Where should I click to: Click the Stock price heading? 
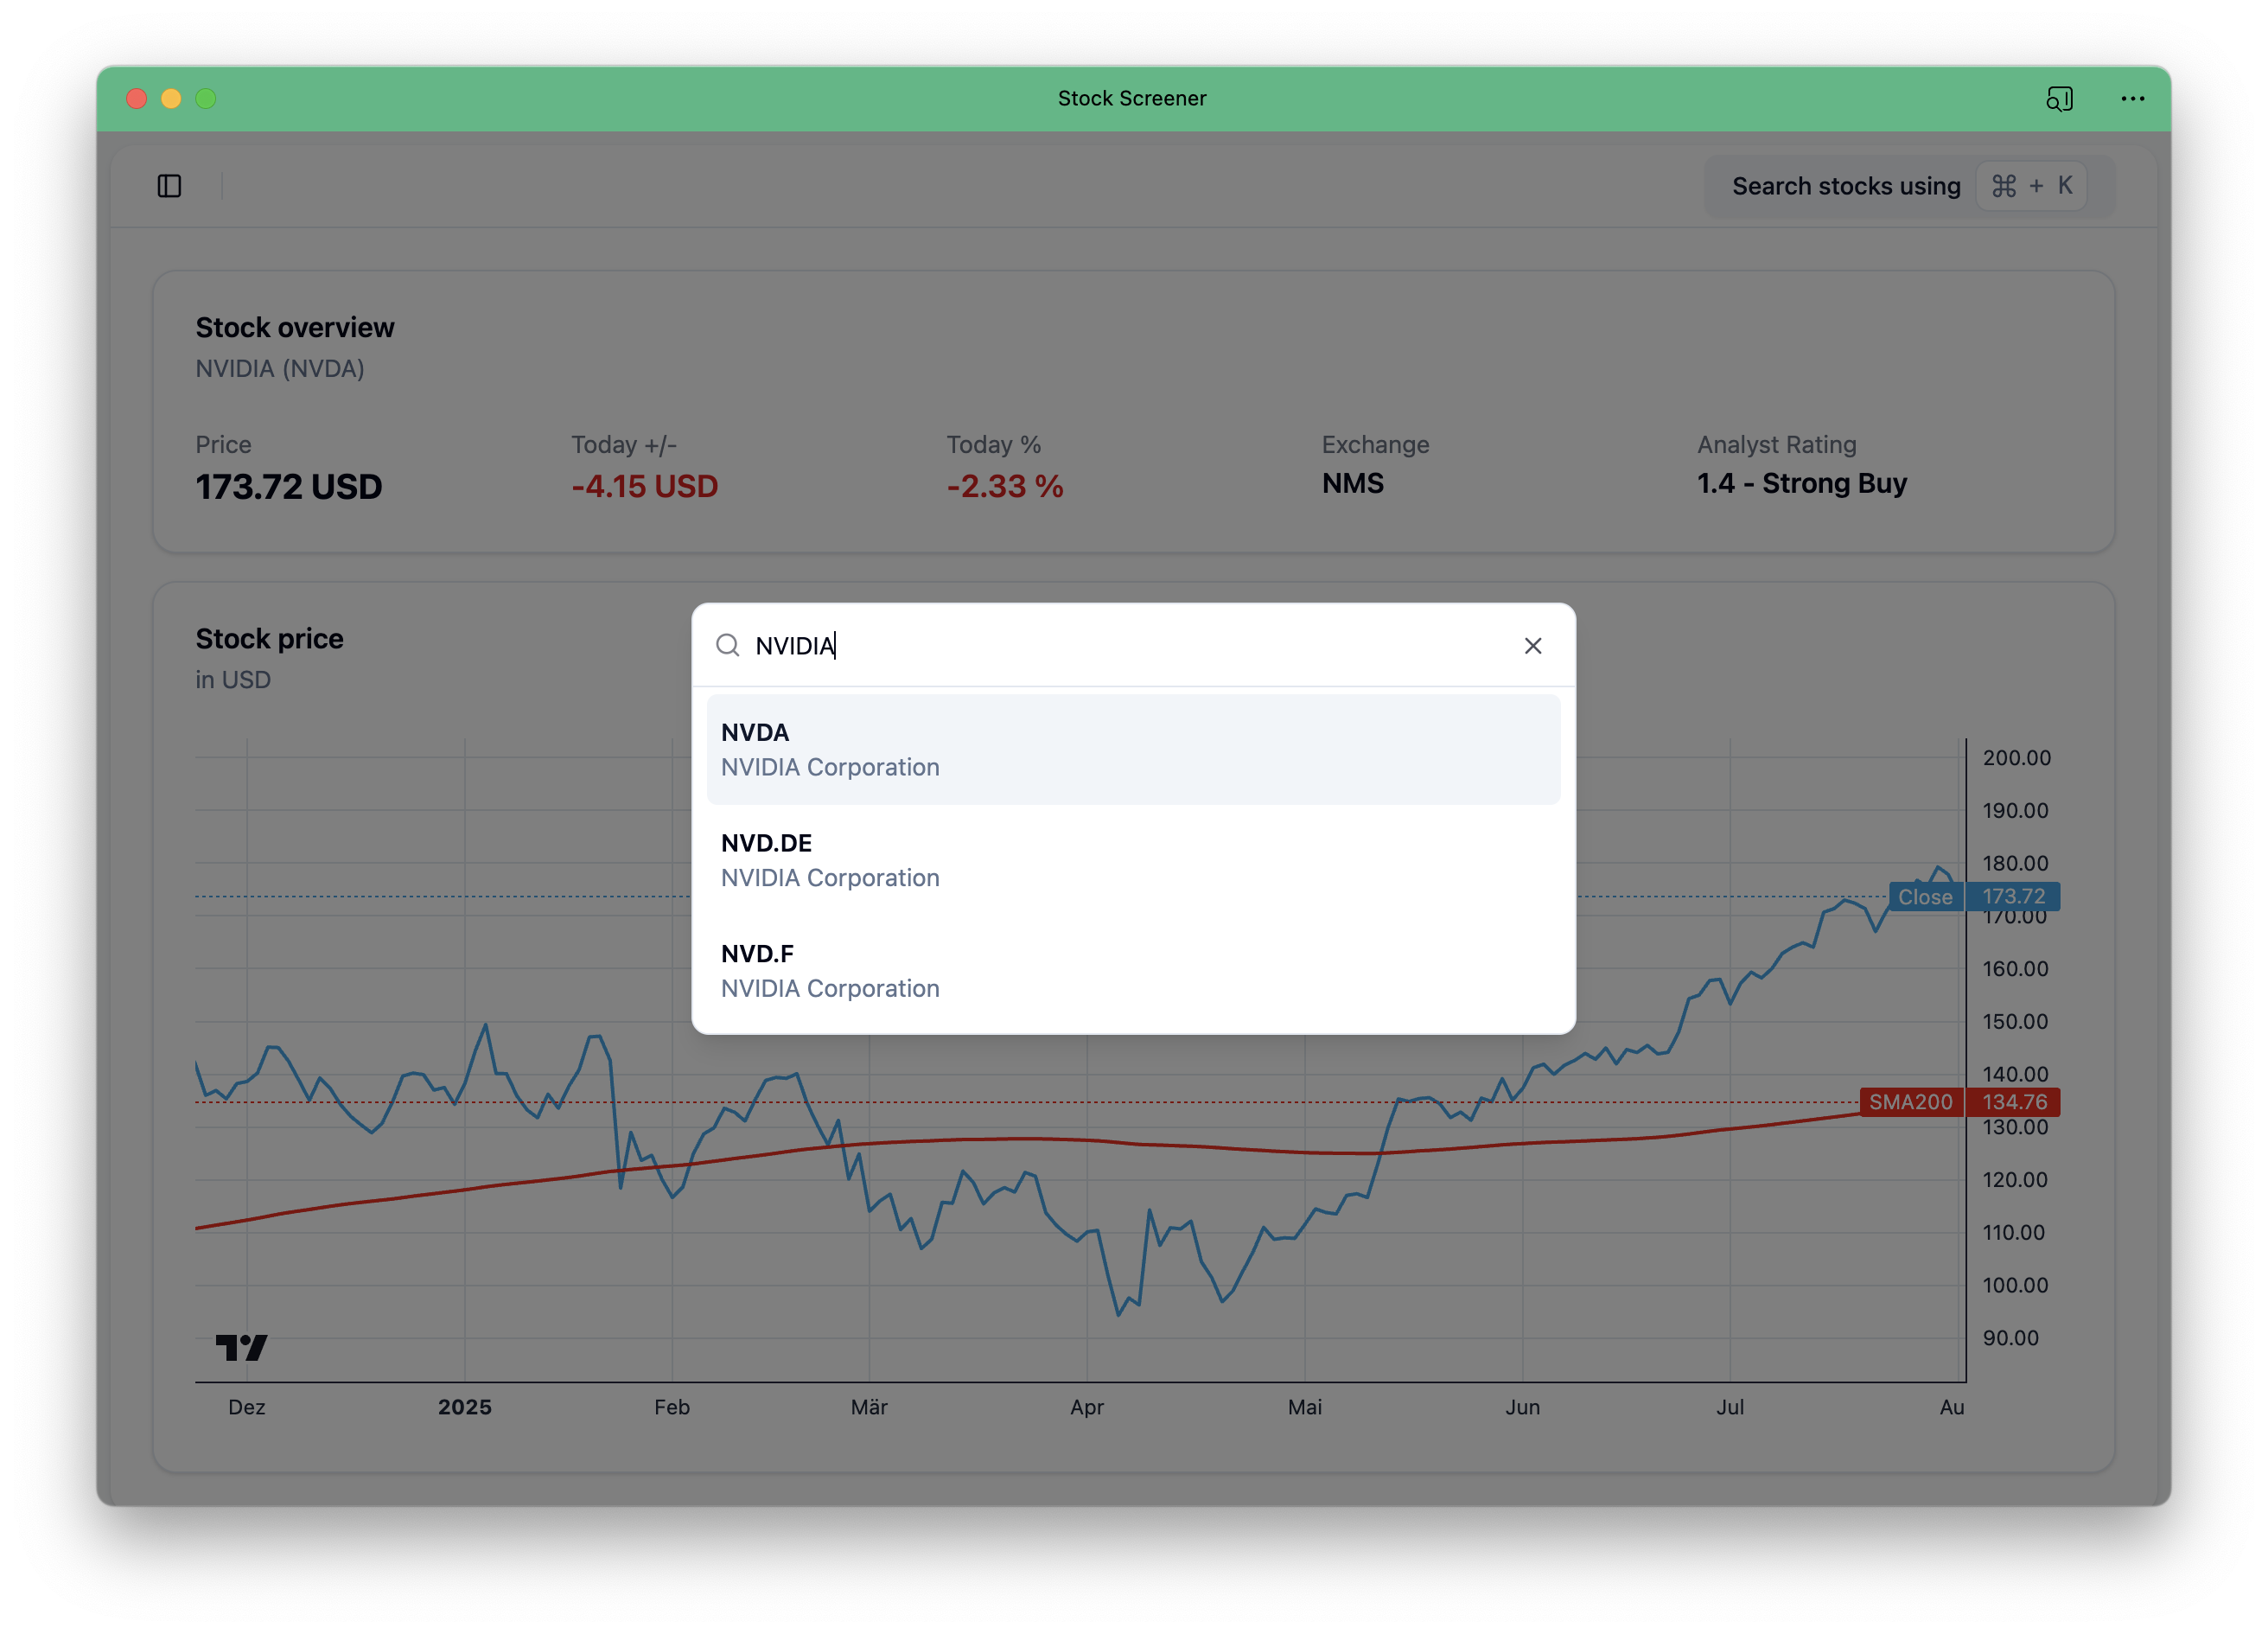pyautogui.click(x=269, y=639)
